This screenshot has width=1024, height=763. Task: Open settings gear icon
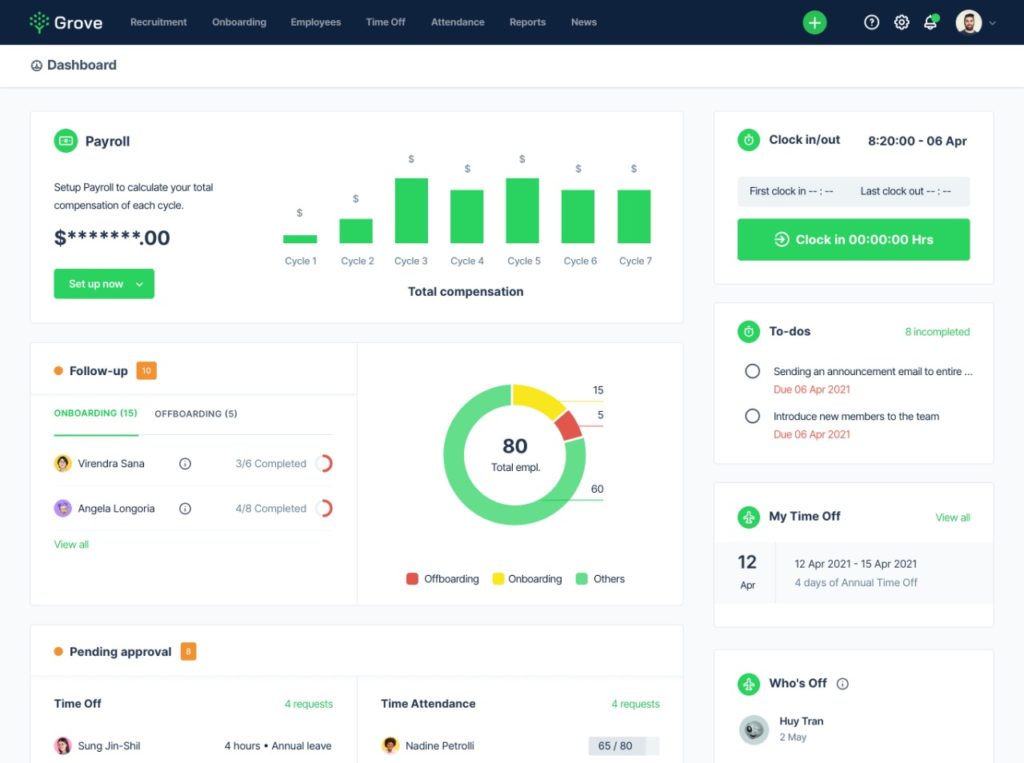click(x=901, y=23)
